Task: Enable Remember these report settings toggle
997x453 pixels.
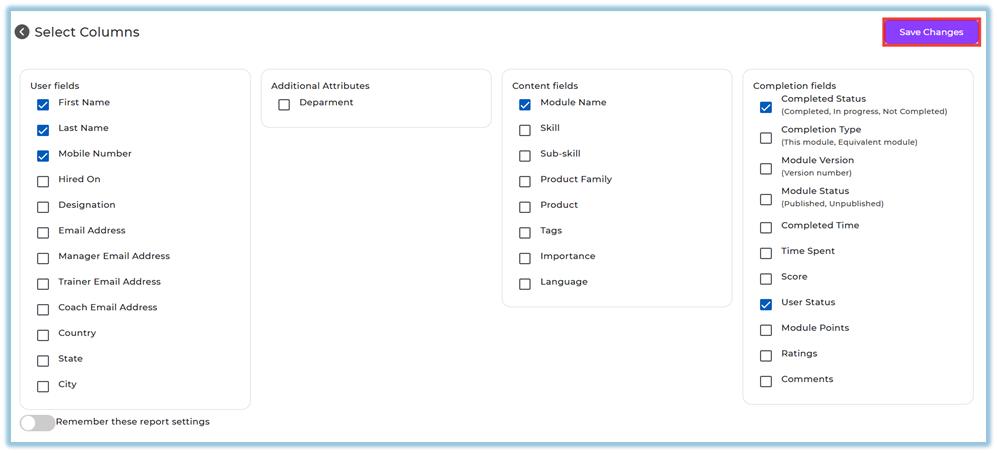Action: (37, 422)
